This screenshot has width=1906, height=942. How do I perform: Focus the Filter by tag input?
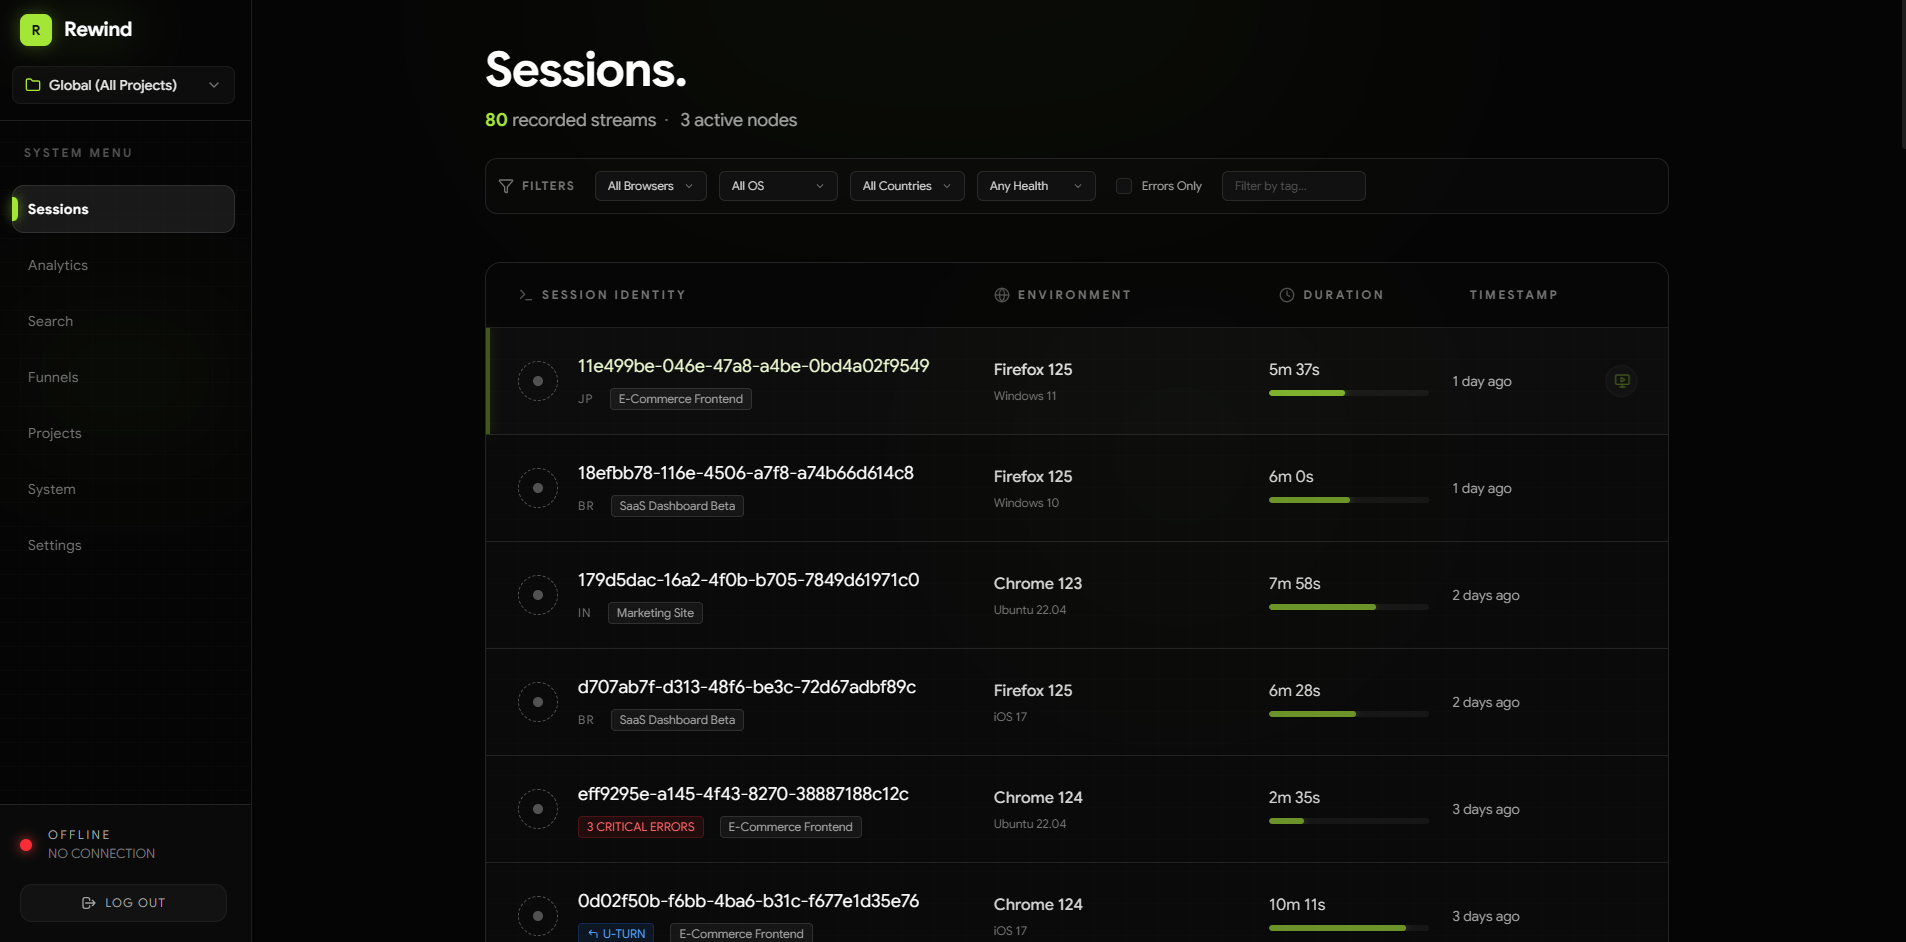pos(1294,186)
